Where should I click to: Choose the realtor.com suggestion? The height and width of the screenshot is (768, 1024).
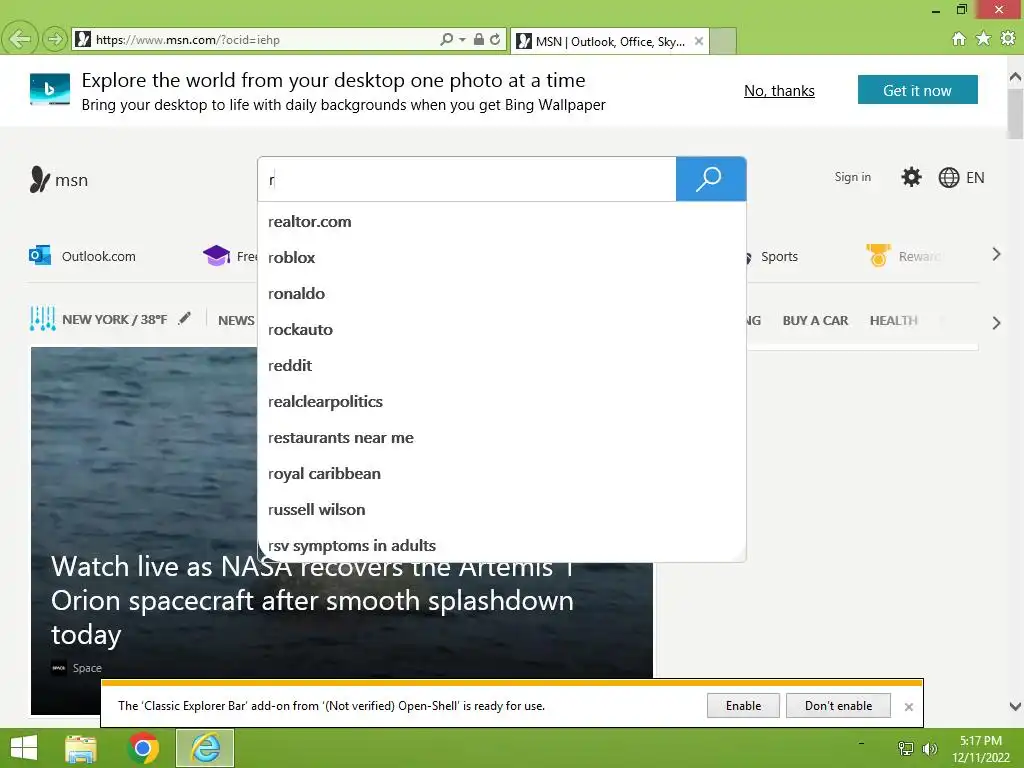click(502, 221)
